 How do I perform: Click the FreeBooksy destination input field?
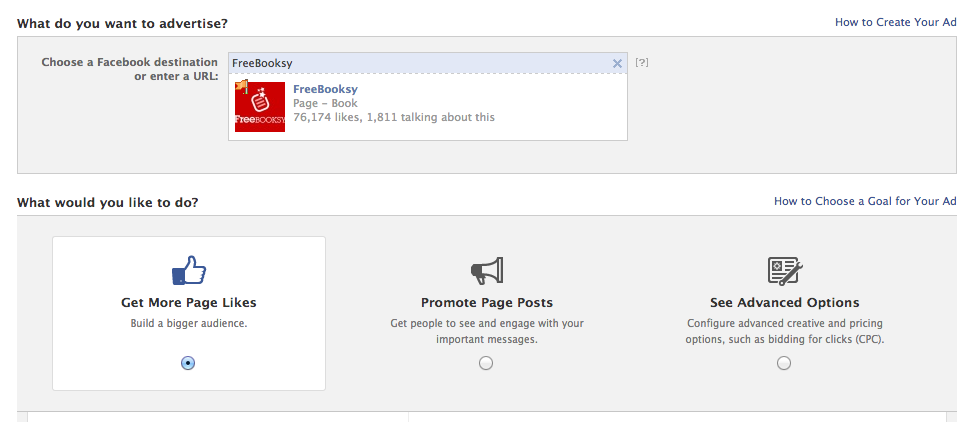click(x=420, y=63)
